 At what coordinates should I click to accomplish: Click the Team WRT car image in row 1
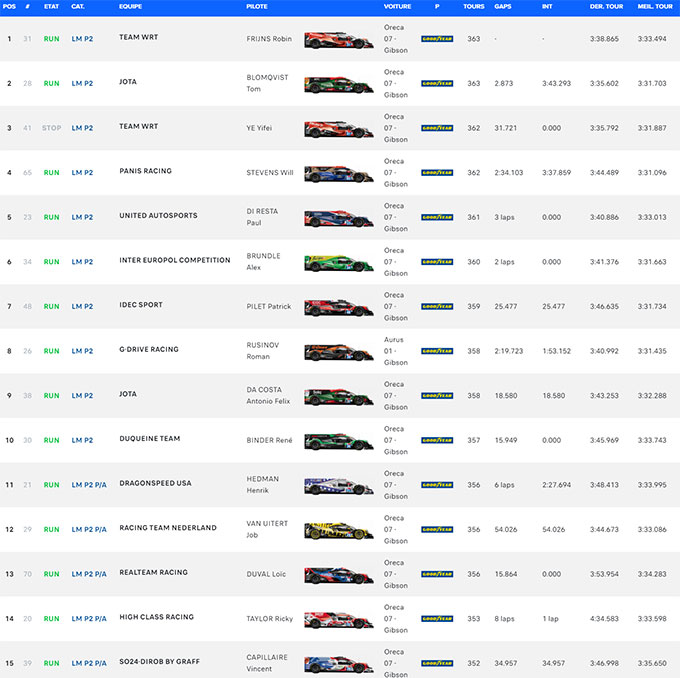tap(338, 40)
